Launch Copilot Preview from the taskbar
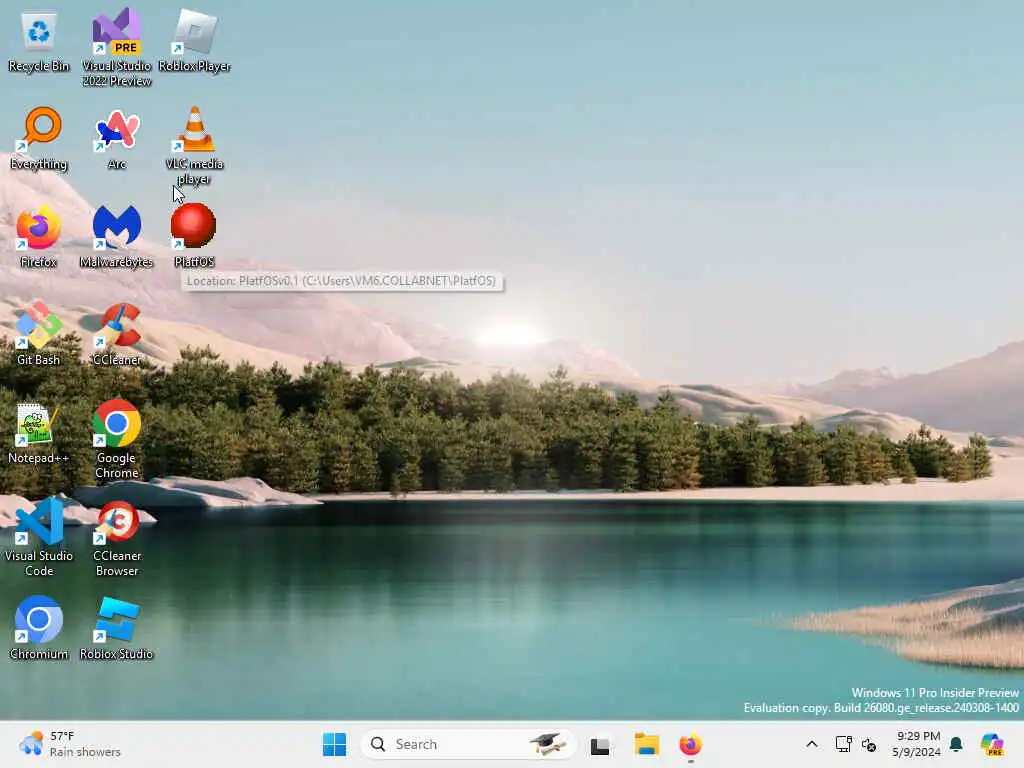This screenshot has height=768, width=1024. [x=993, y=744]
